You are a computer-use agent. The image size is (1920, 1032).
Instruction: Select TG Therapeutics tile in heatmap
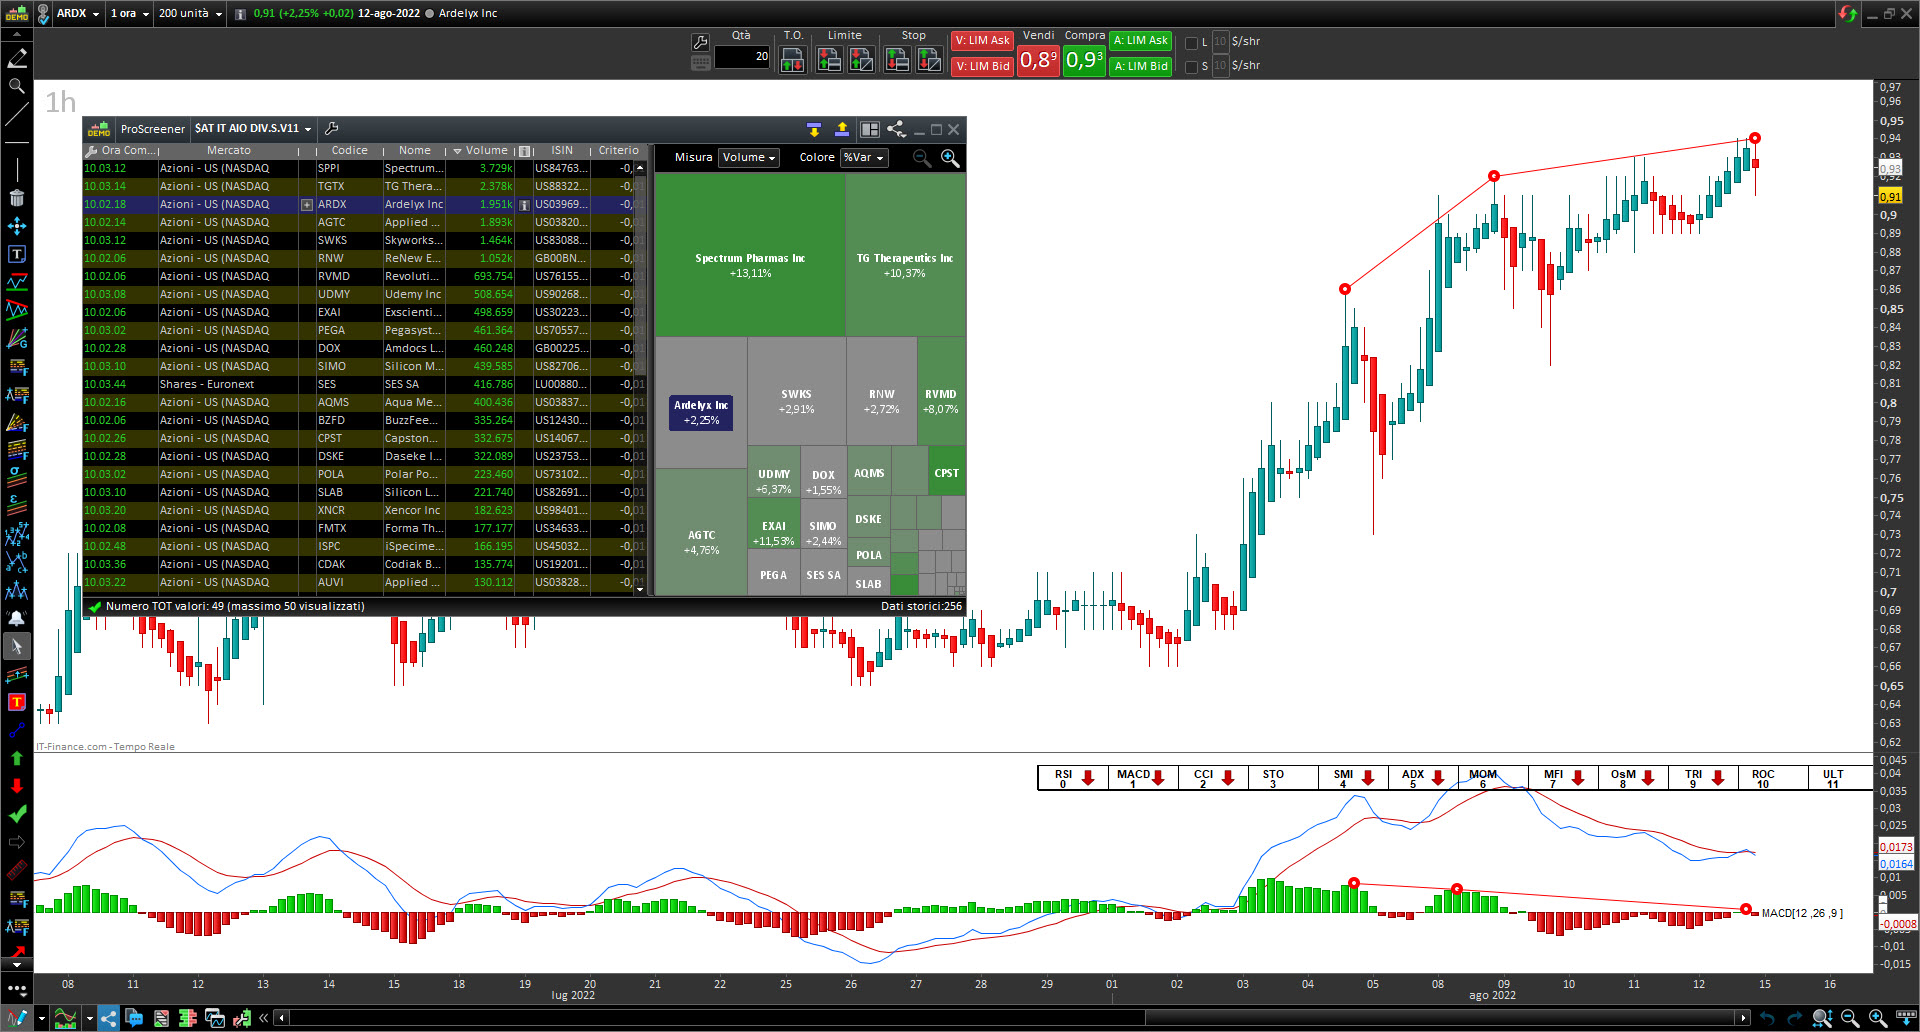tap(905, 256)
